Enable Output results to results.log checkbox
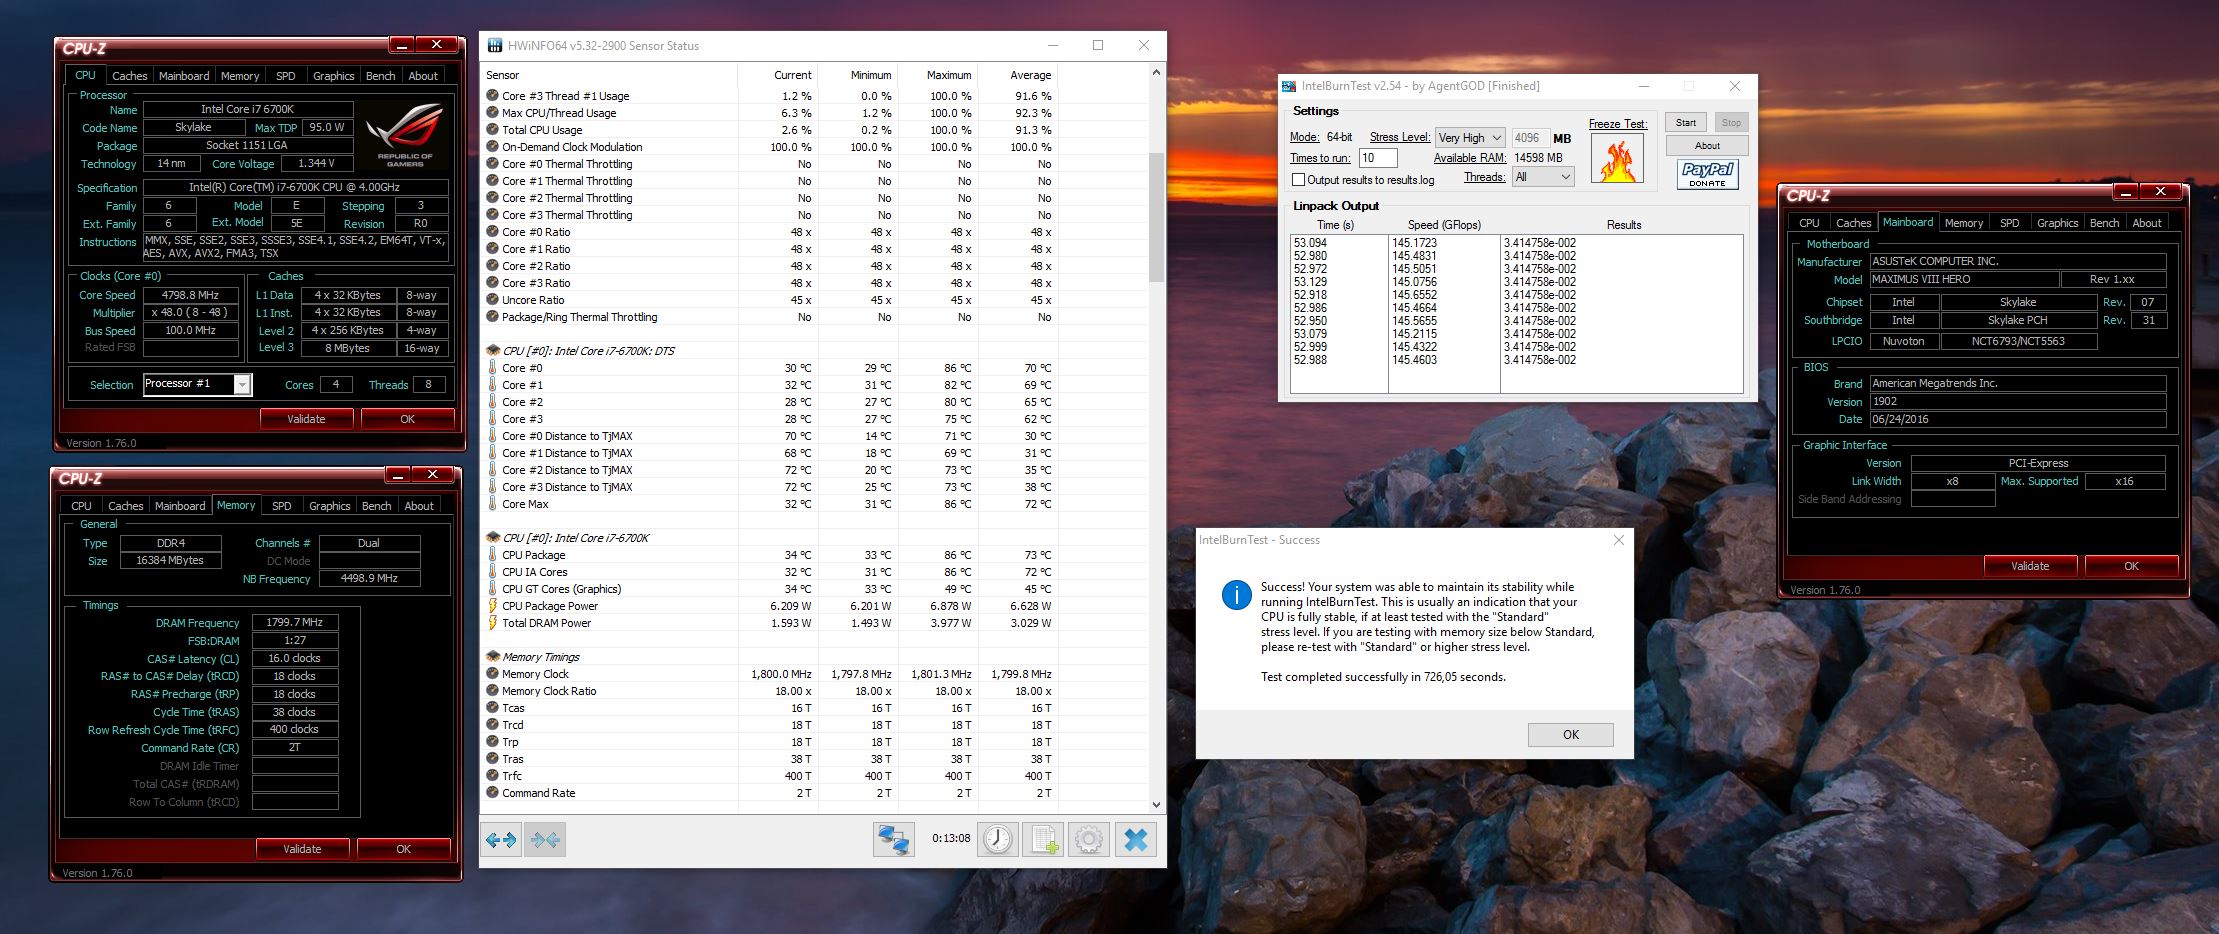2219x934 pixels. [x=1298, y=180]
